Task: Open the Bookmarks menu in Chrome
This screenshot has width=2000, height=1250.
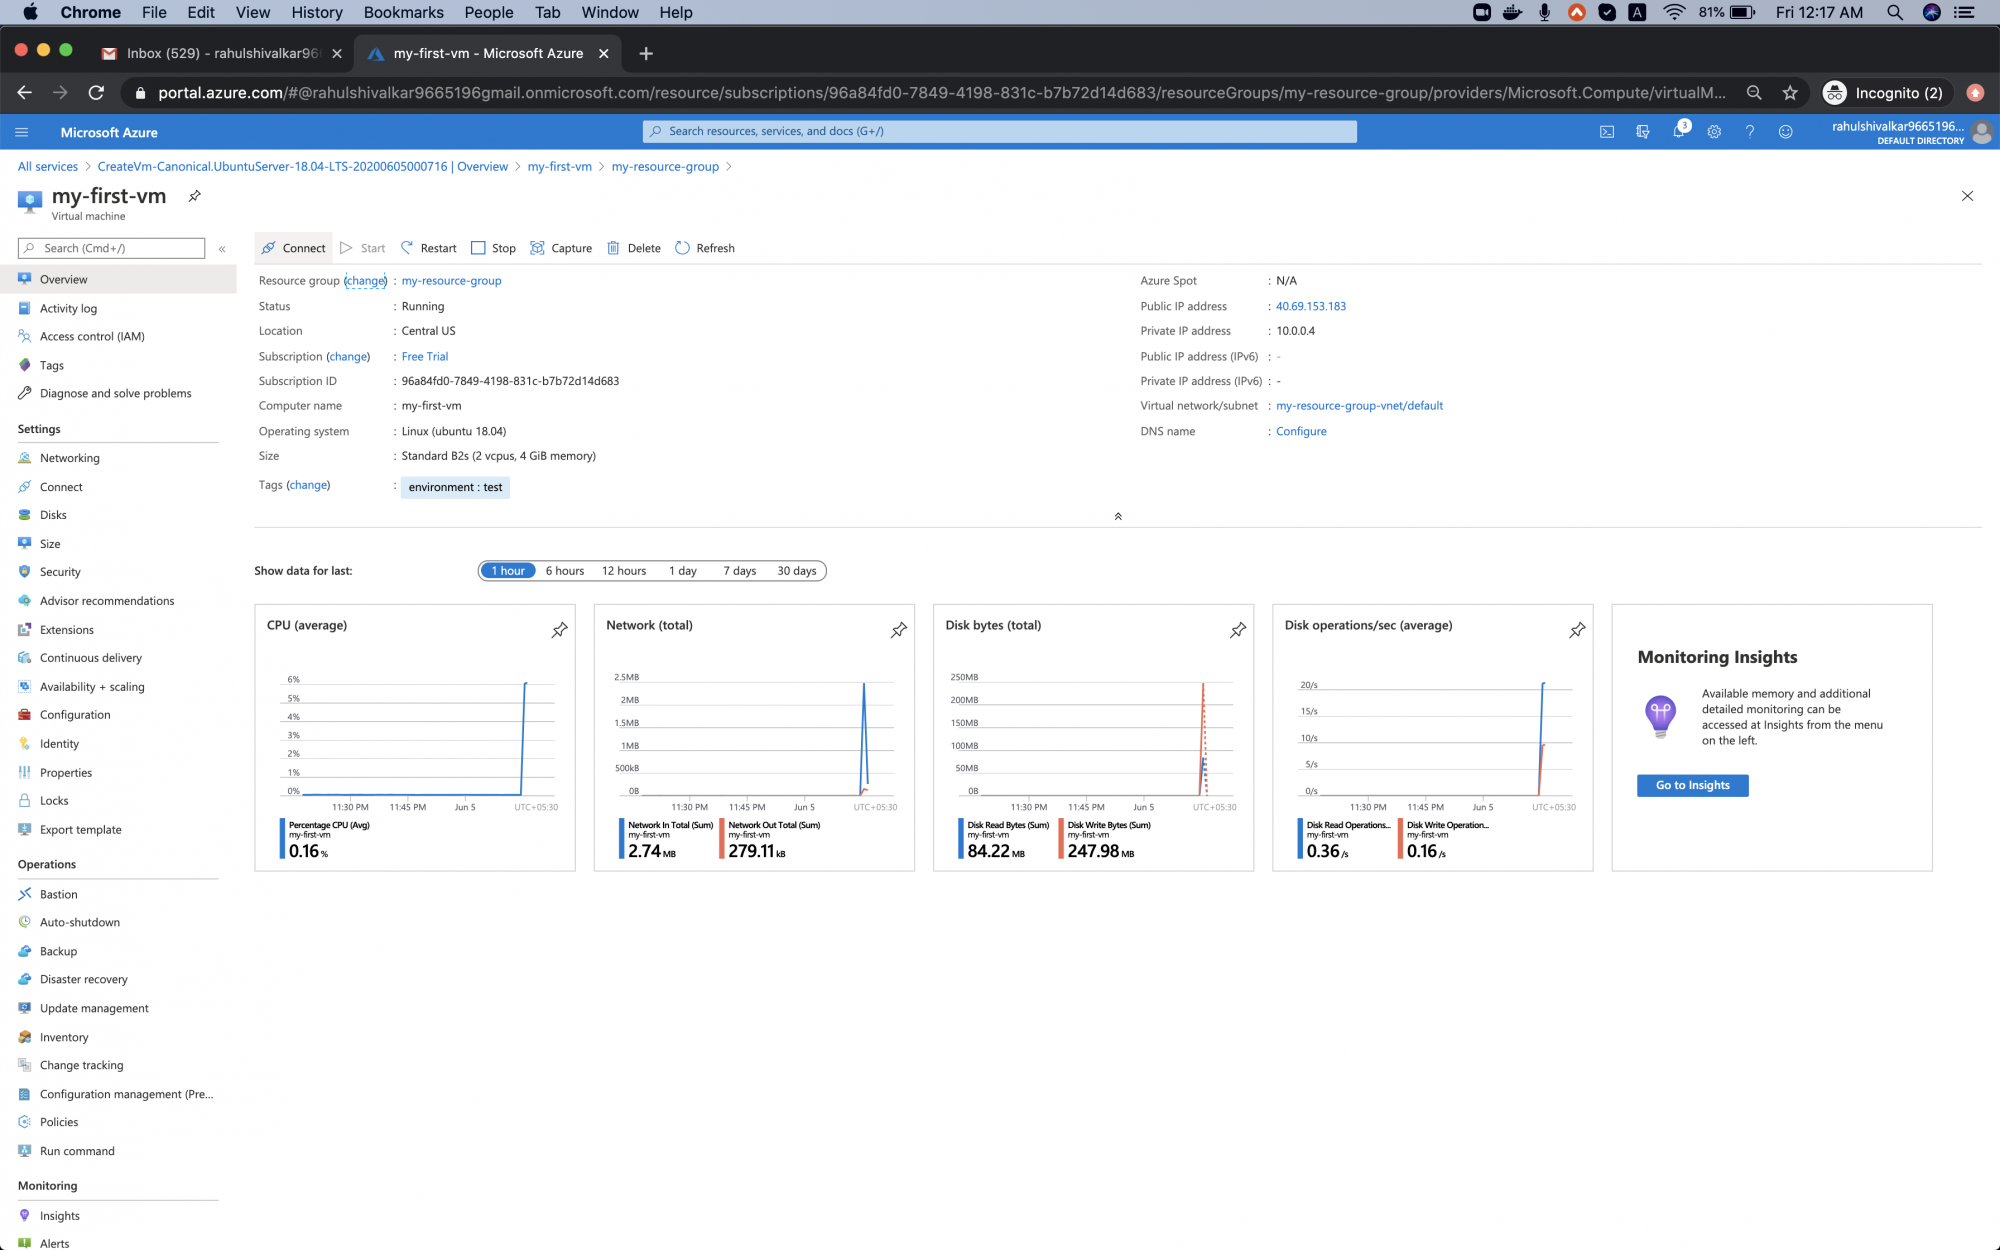Action: 403,12
